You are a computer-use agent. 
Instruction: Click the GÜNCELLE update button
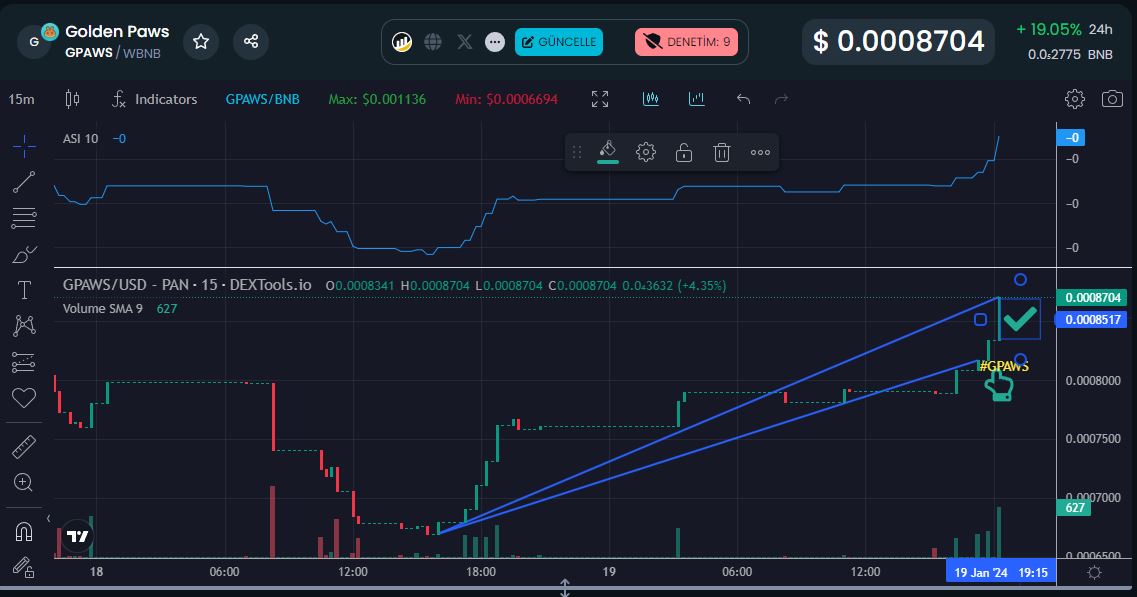(559, 42)
